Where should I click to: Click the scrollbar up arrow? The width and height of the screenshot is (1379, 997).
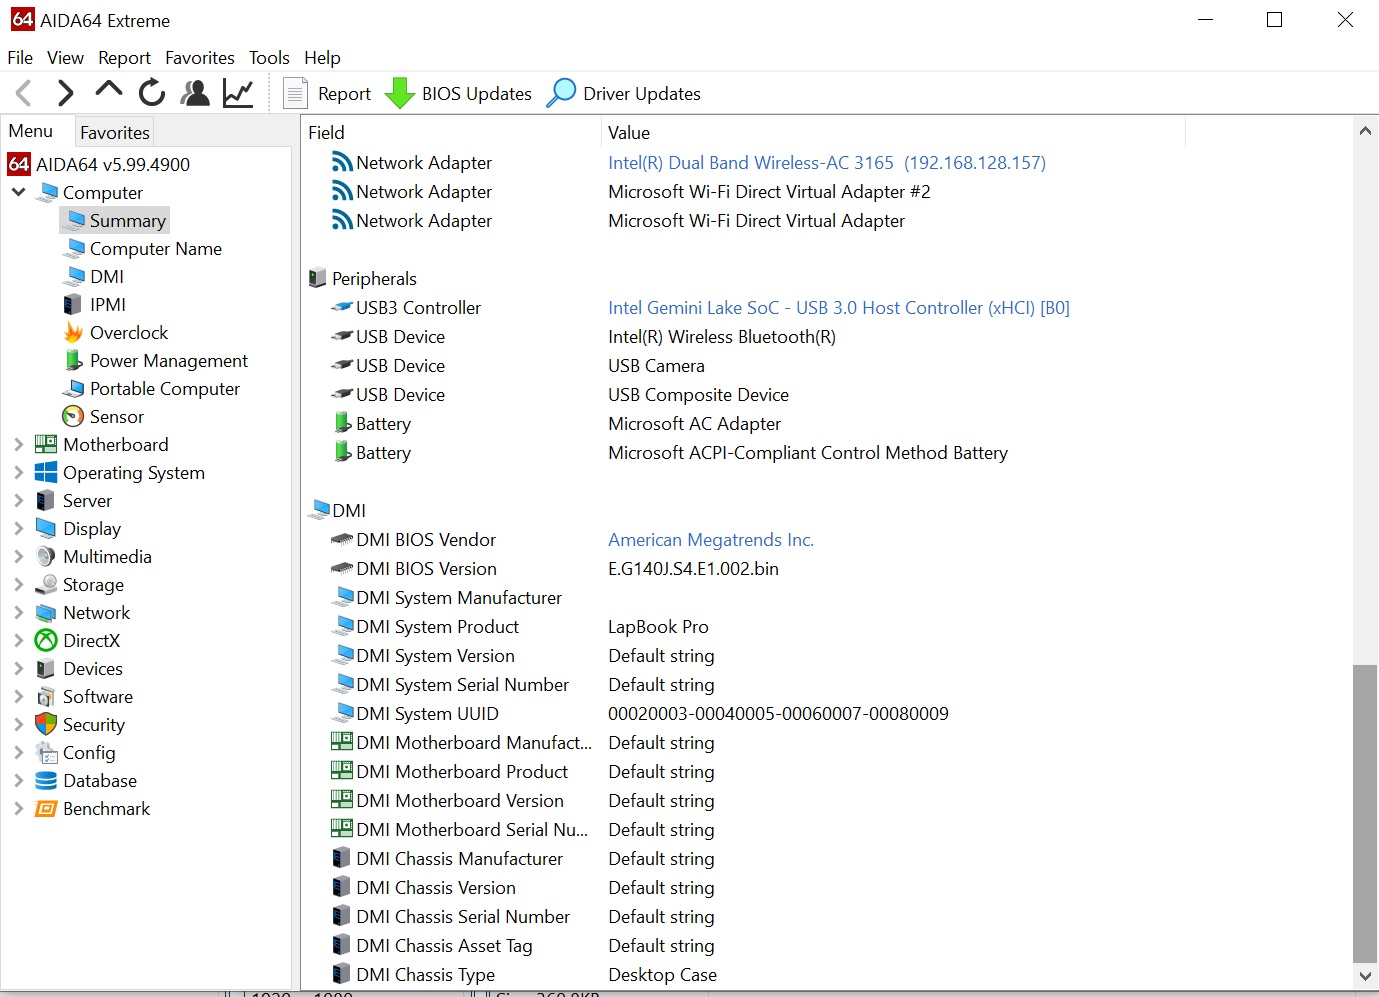(x=1365, y=131)
